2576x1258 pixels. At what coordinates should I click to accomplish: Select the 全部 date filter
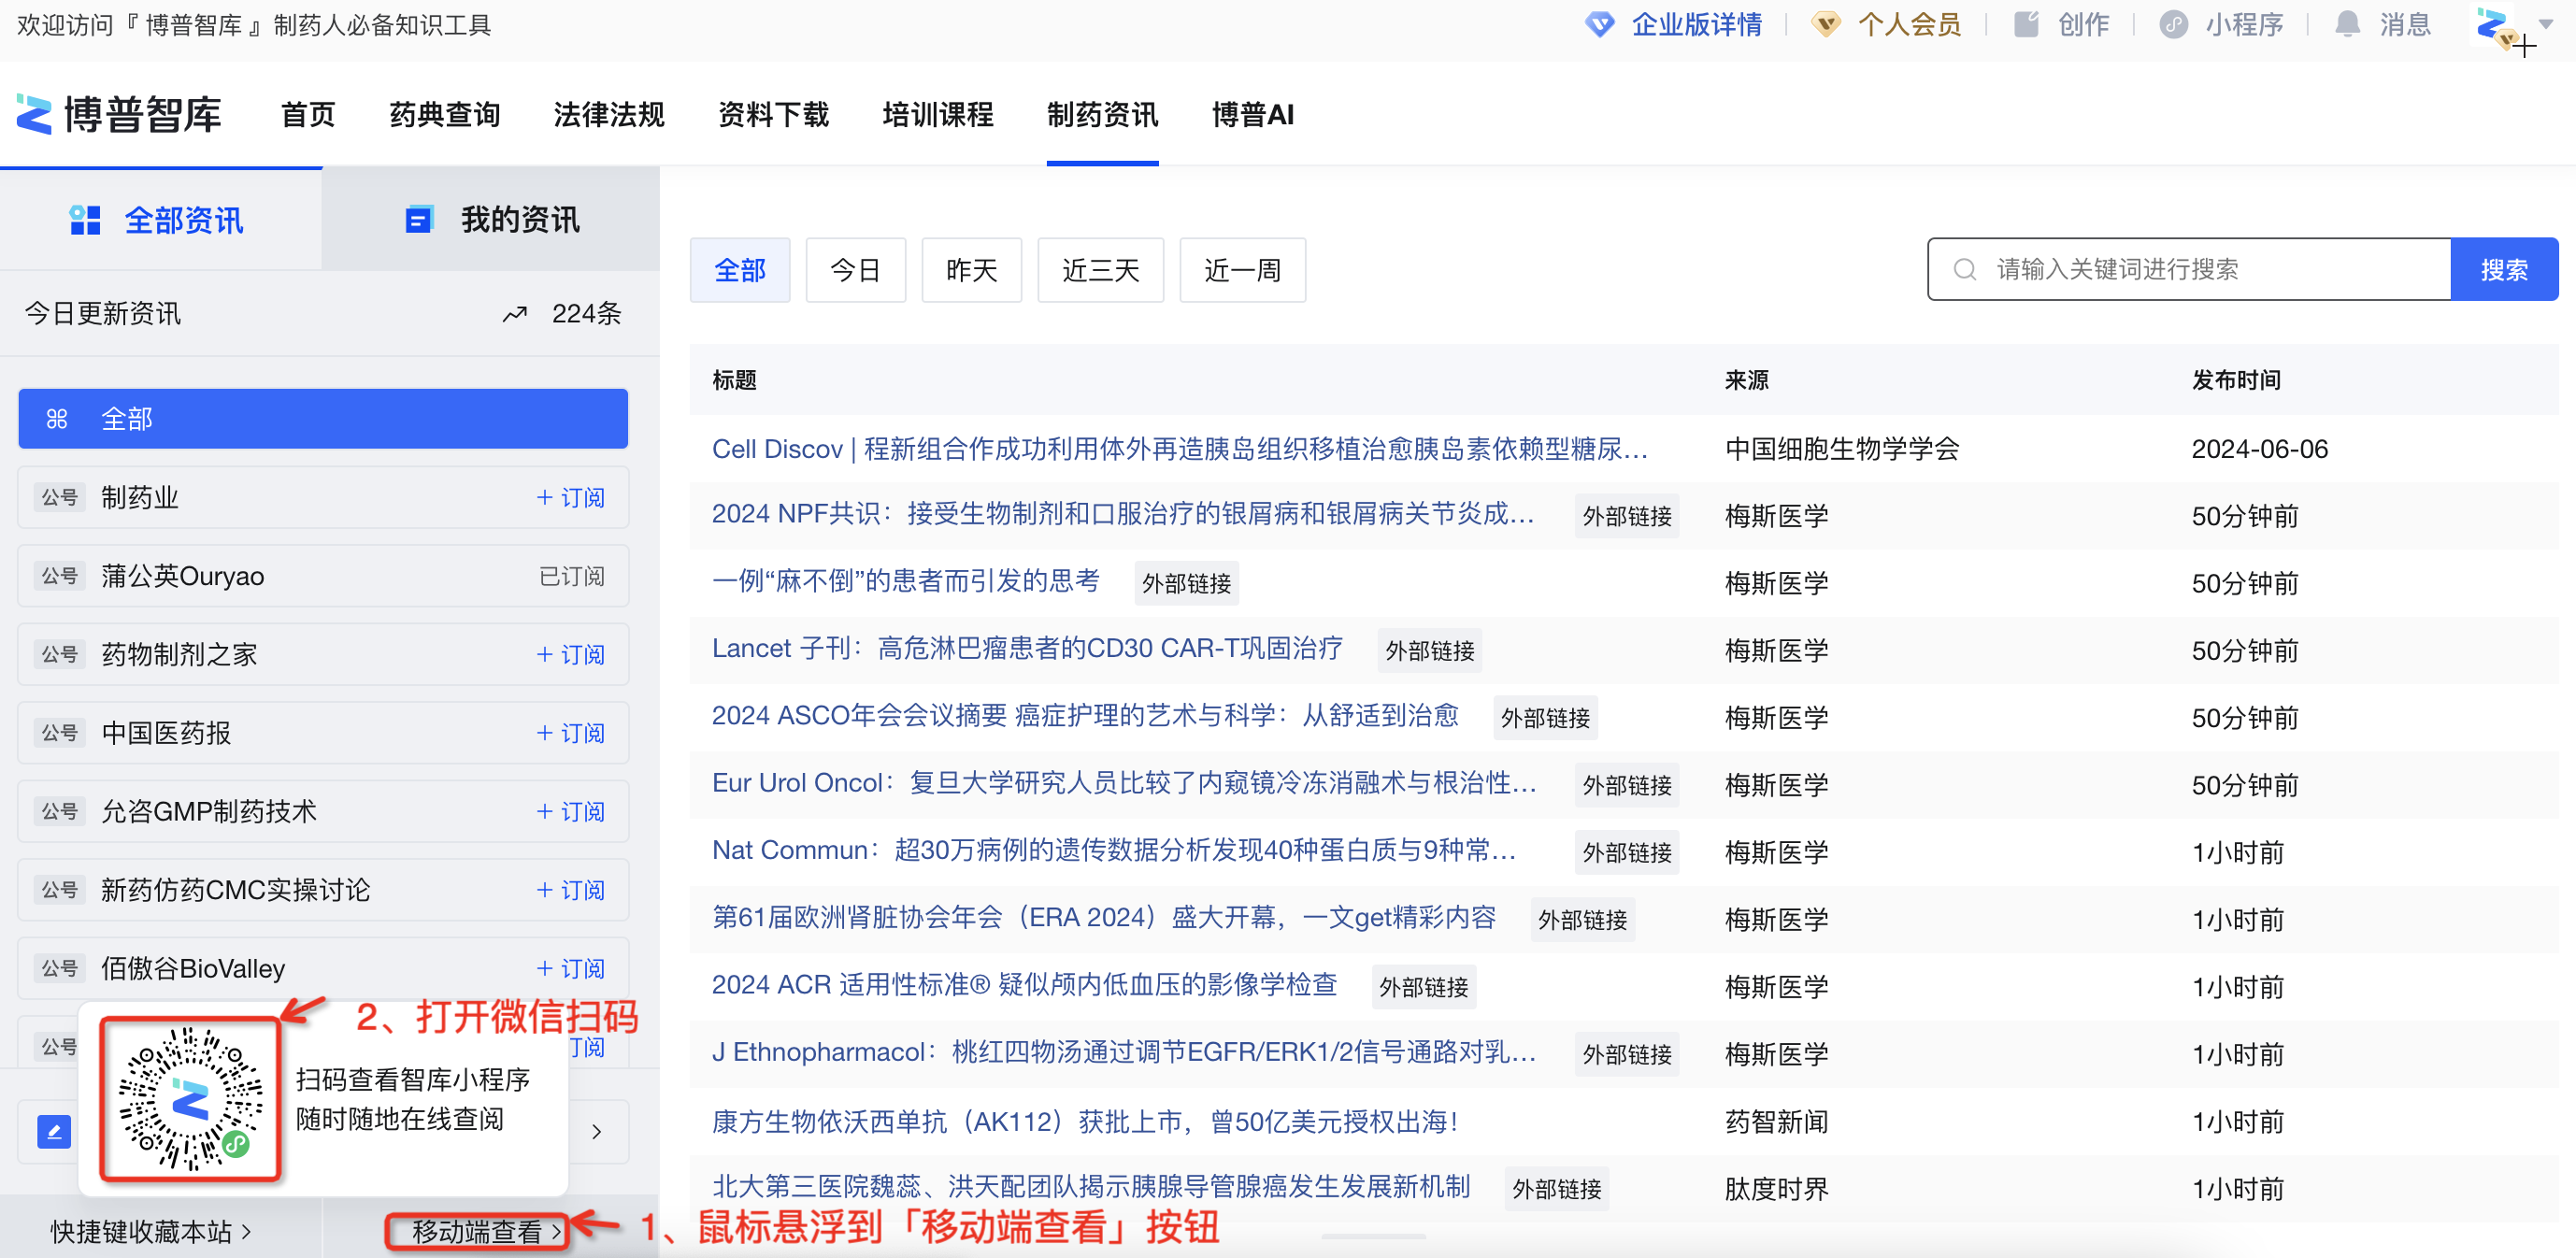click(x=740, y=270)
